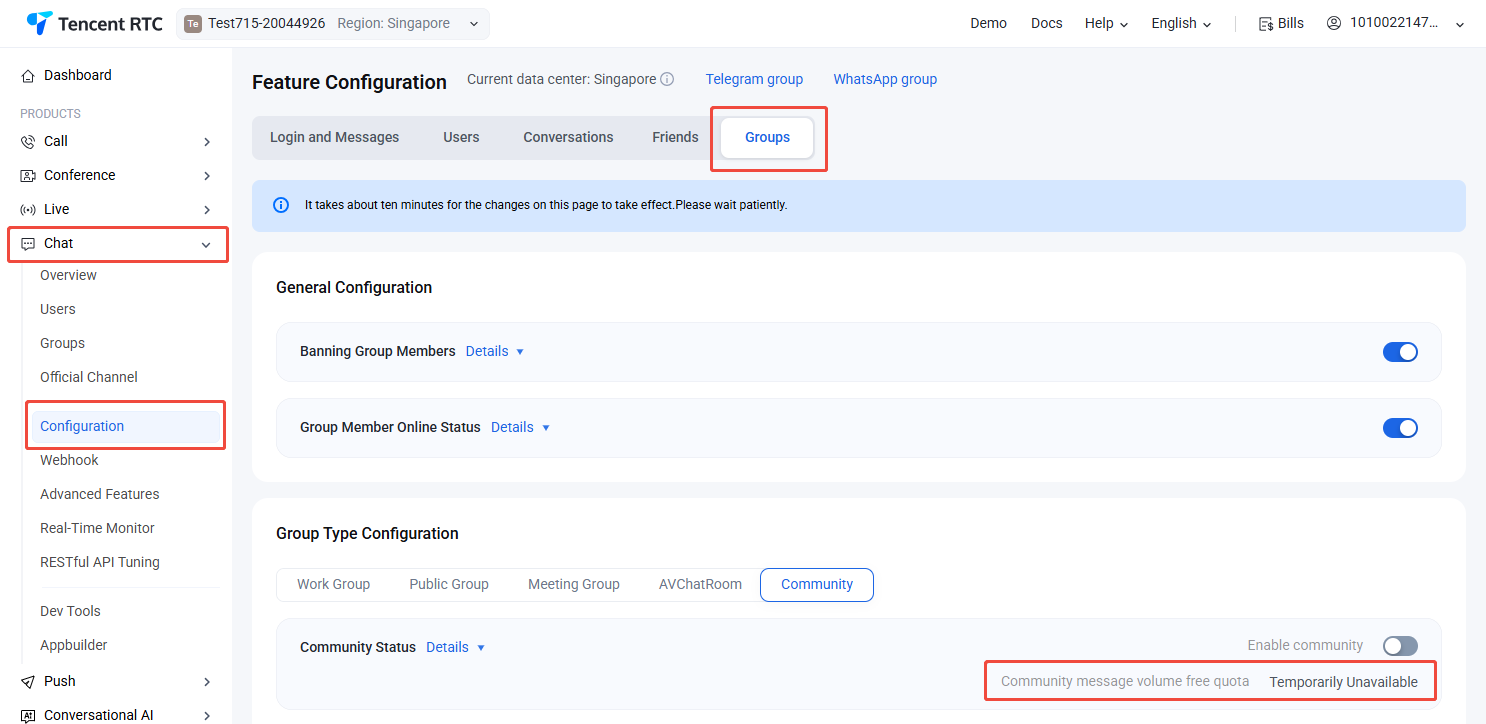Viewport: 1486px width, 724px height.
Task: Click the Group Type Configuration heading
Action: (x=367, y=534)
